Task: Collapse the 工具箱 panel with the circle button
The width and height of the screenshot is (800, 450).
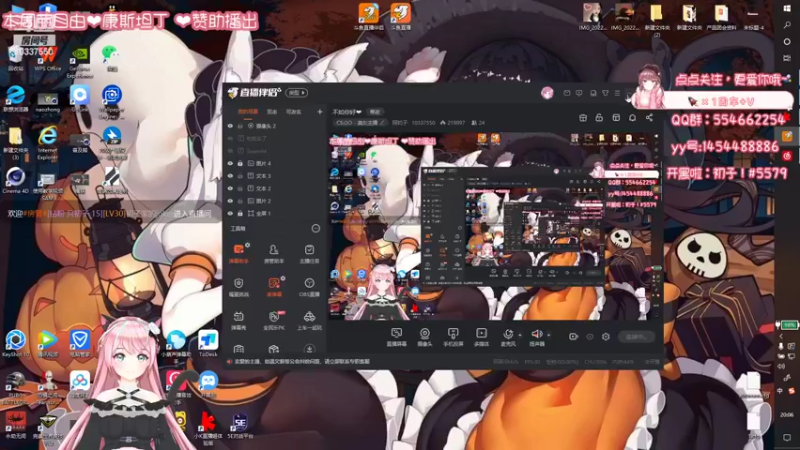Action: click(316, 229)
